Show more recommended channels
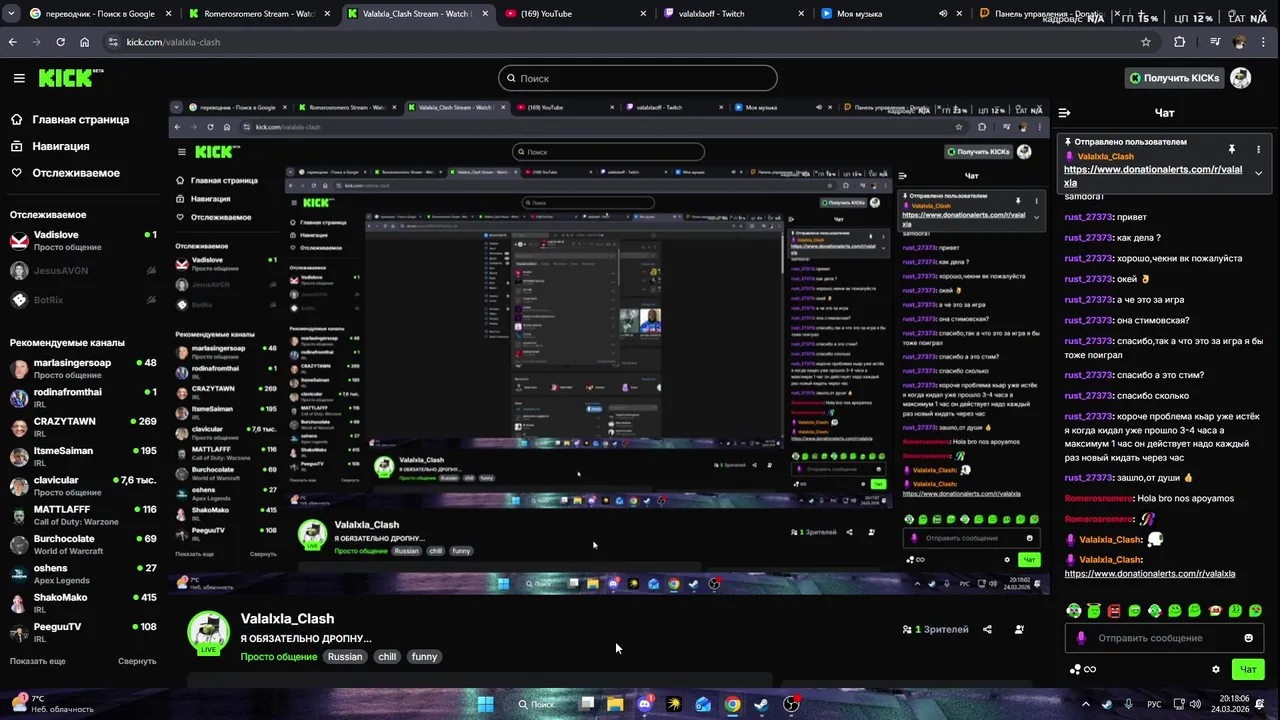Screen dimensions: 1280x720 [37, 661]
